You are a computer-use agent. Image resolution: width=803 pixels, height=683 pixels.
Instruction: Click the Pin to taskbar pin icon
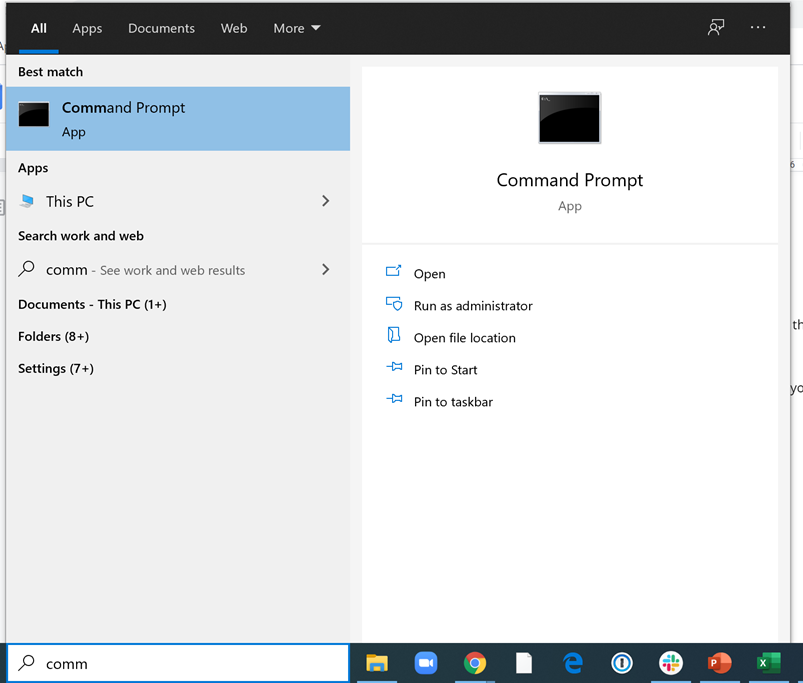pyautogui.click(x=394, y=398)
